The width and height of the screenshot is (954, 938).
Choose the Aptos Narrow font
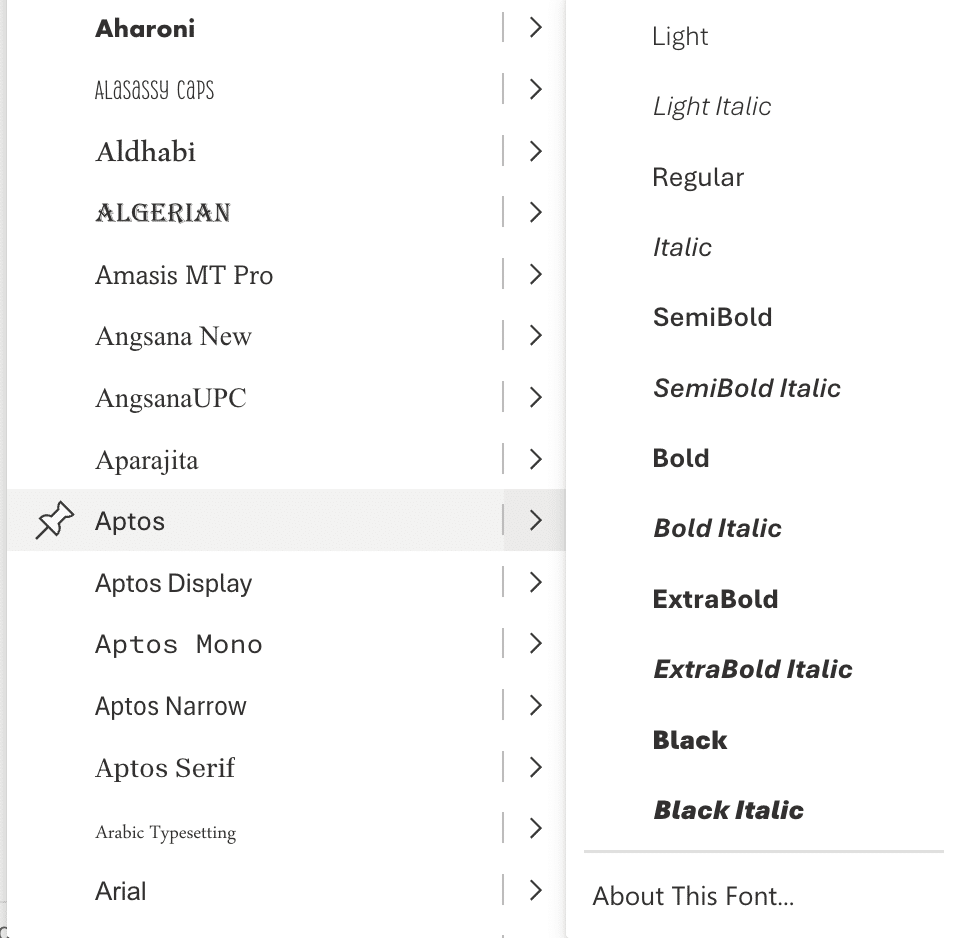pyautogui.click(x=171, y=706)
